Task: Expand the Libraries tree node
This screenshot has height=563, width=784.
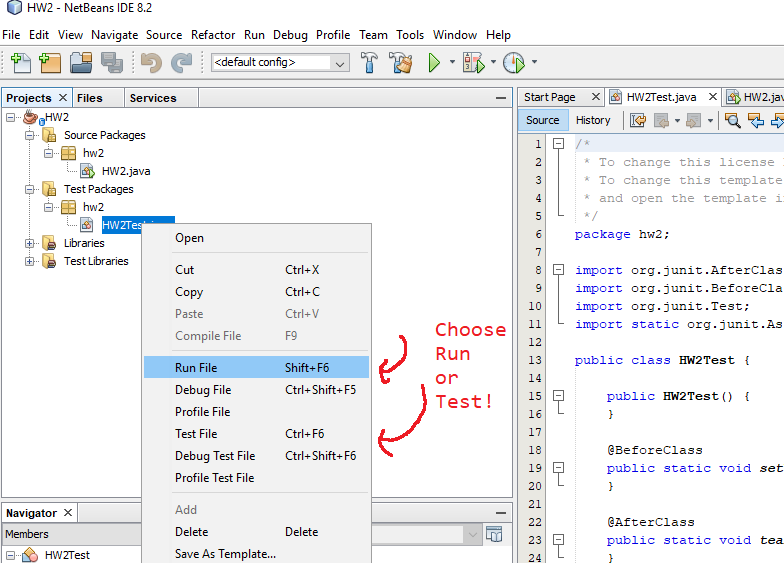Action: tap(30, 244)
